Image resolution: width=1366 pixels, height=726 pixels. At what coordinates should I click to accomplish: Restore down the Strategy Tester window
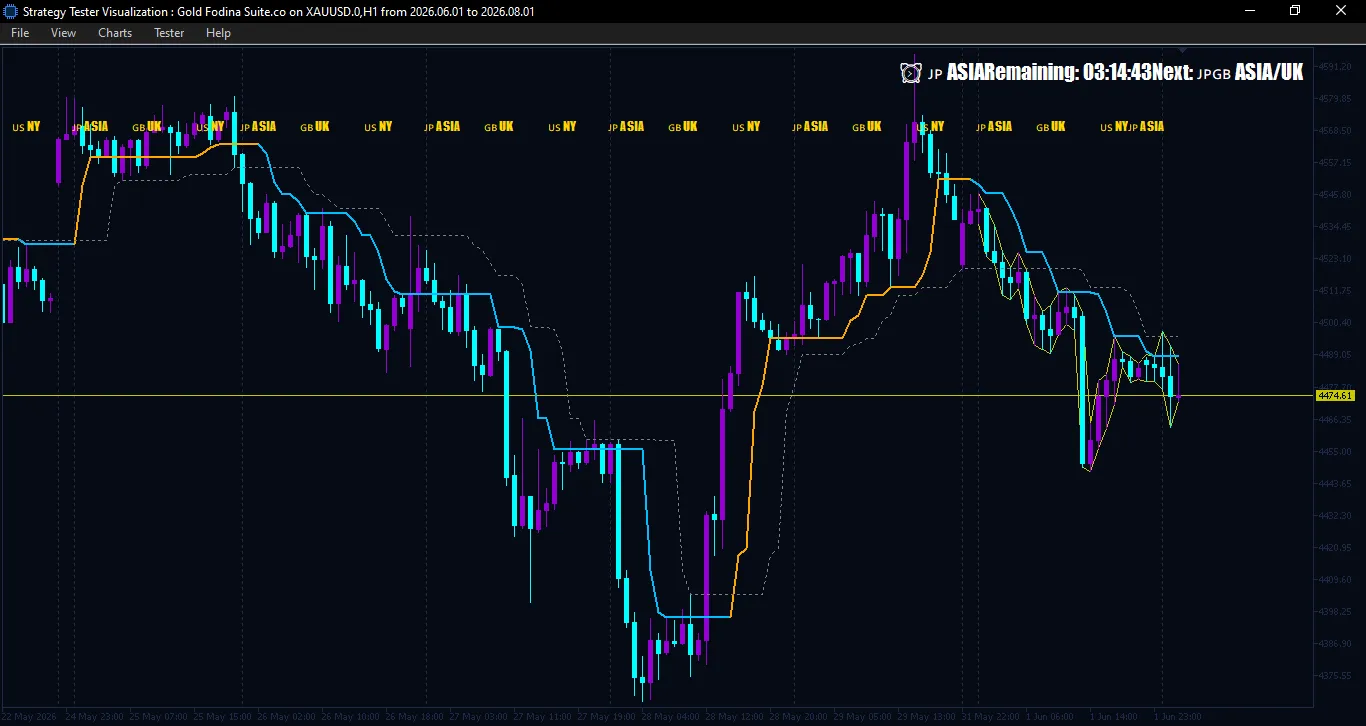click(x=1295, y=10)
